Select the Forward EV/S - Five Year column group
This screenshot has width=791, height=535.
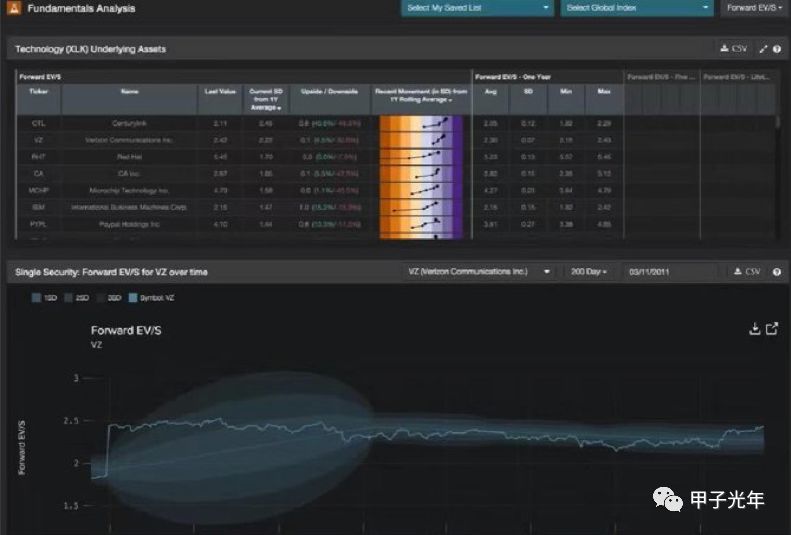(x=662, y=77)
